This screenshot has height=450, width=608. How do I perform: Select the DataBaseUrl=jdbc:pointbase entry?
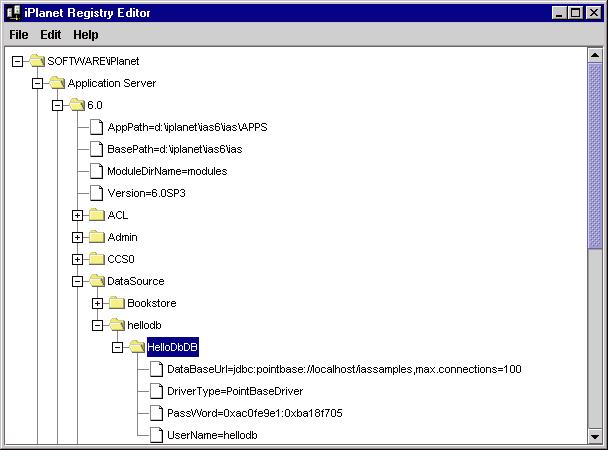point(344,369)
